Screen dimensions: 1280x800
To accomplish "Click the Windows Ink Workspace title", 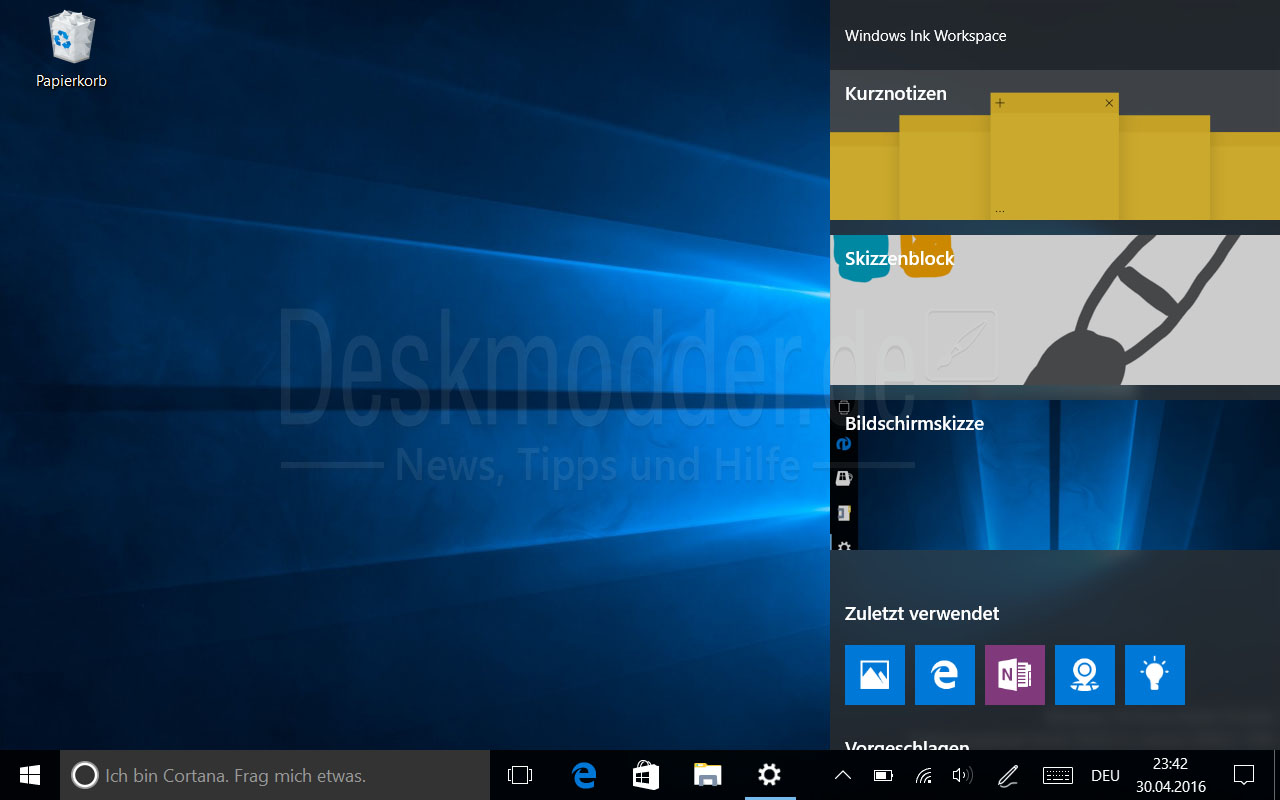I will [x=925, y=36].
